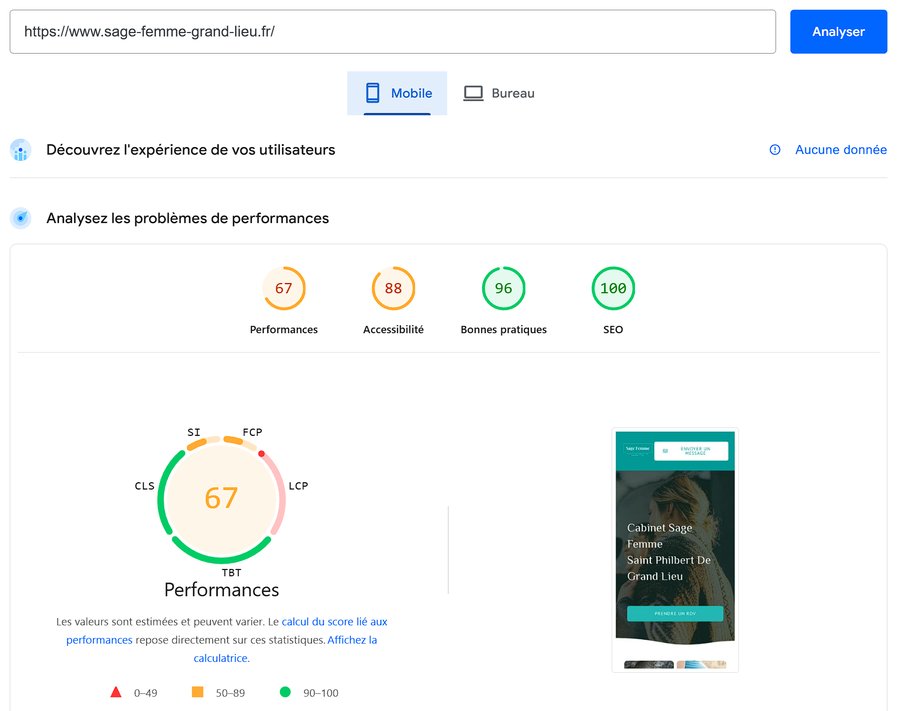Click the laptop icon beside Bureau

tap(471, 92)
